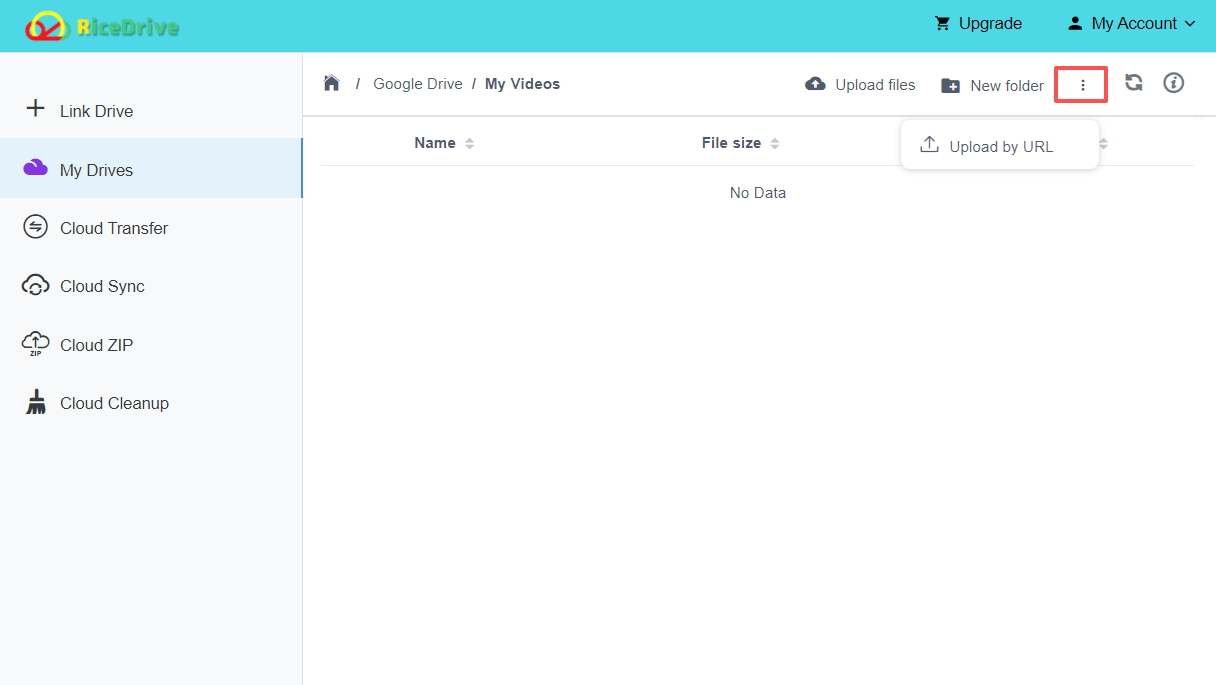Screen dimensions: 1216x685
Task: Create a New folder
Action: (991, 85)
